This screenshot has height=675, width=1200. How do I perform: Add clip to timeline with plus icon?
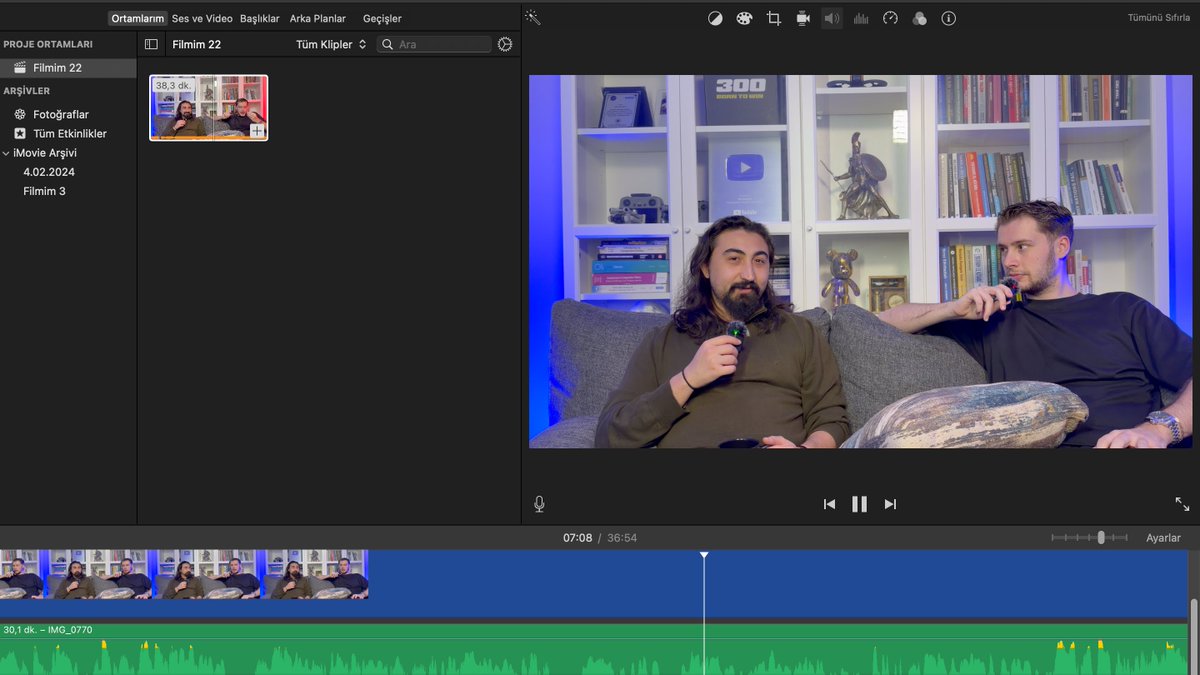pyautogui.click(x=257, y=130)
